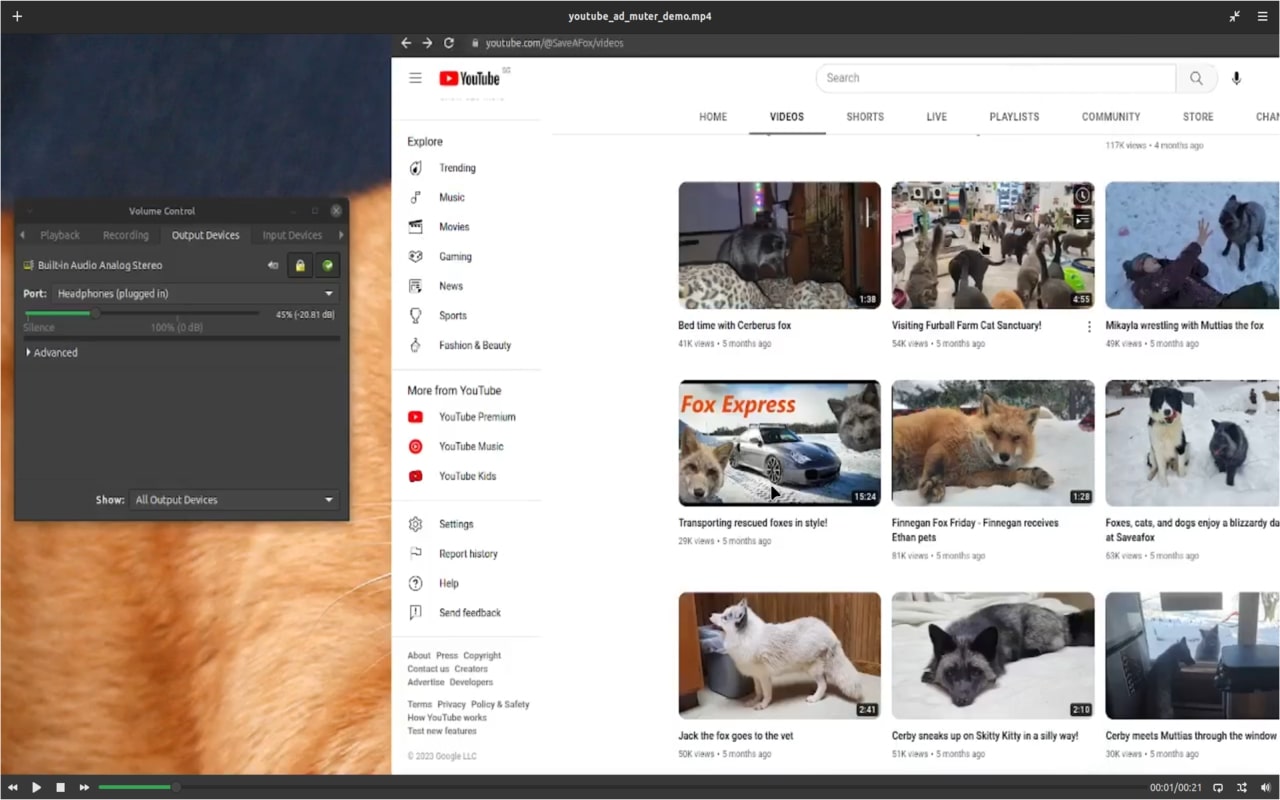The width and height of the screenshot is (1280, 800).
Task: Start voice search with microphone icon
Action: [x=1236, y=78]
